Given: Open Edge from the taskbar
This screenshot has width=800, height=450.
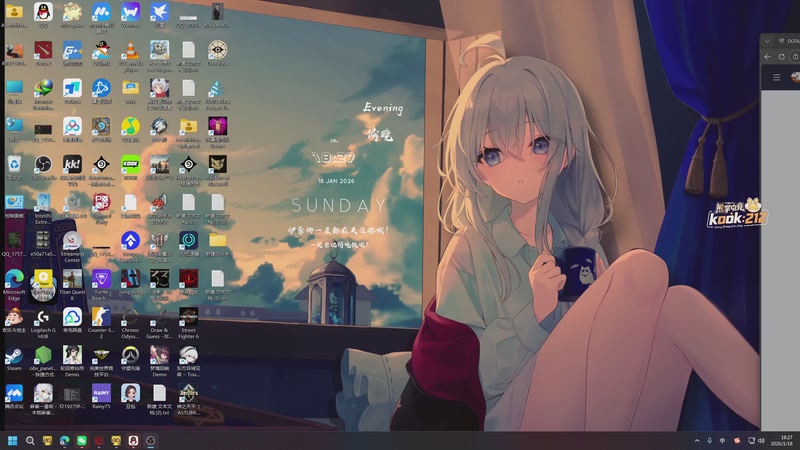Looking at the screenshot, I should click(x=65, y=440).
